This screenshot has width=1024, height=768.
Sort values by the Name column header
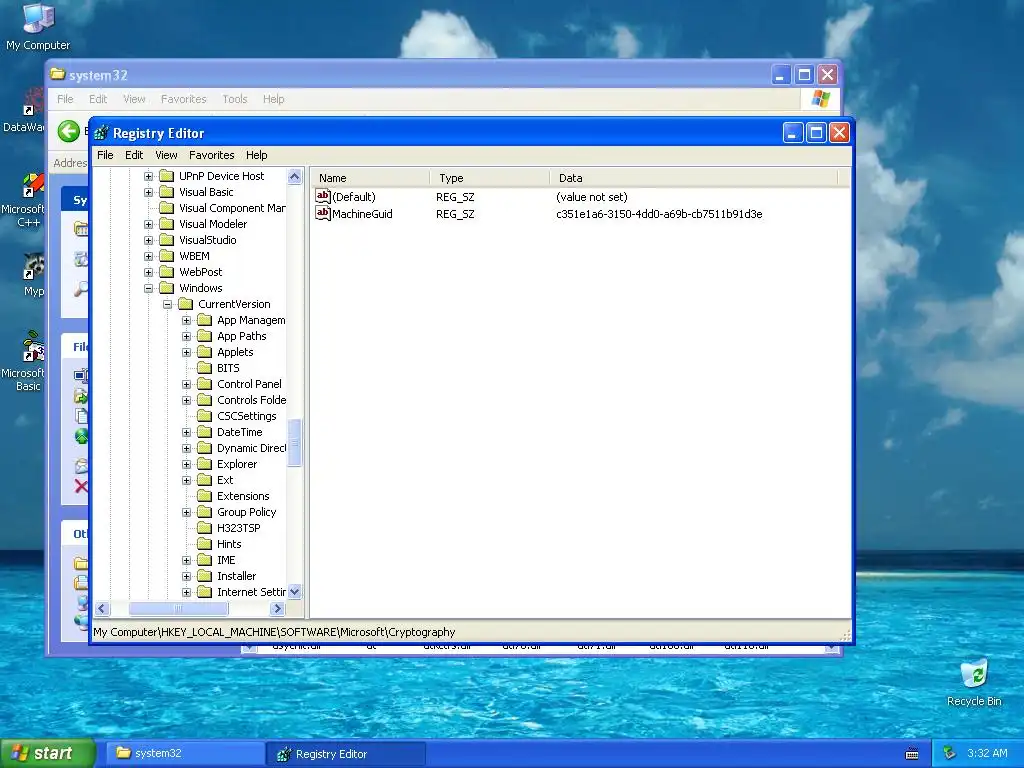click(x=370, y=178)
